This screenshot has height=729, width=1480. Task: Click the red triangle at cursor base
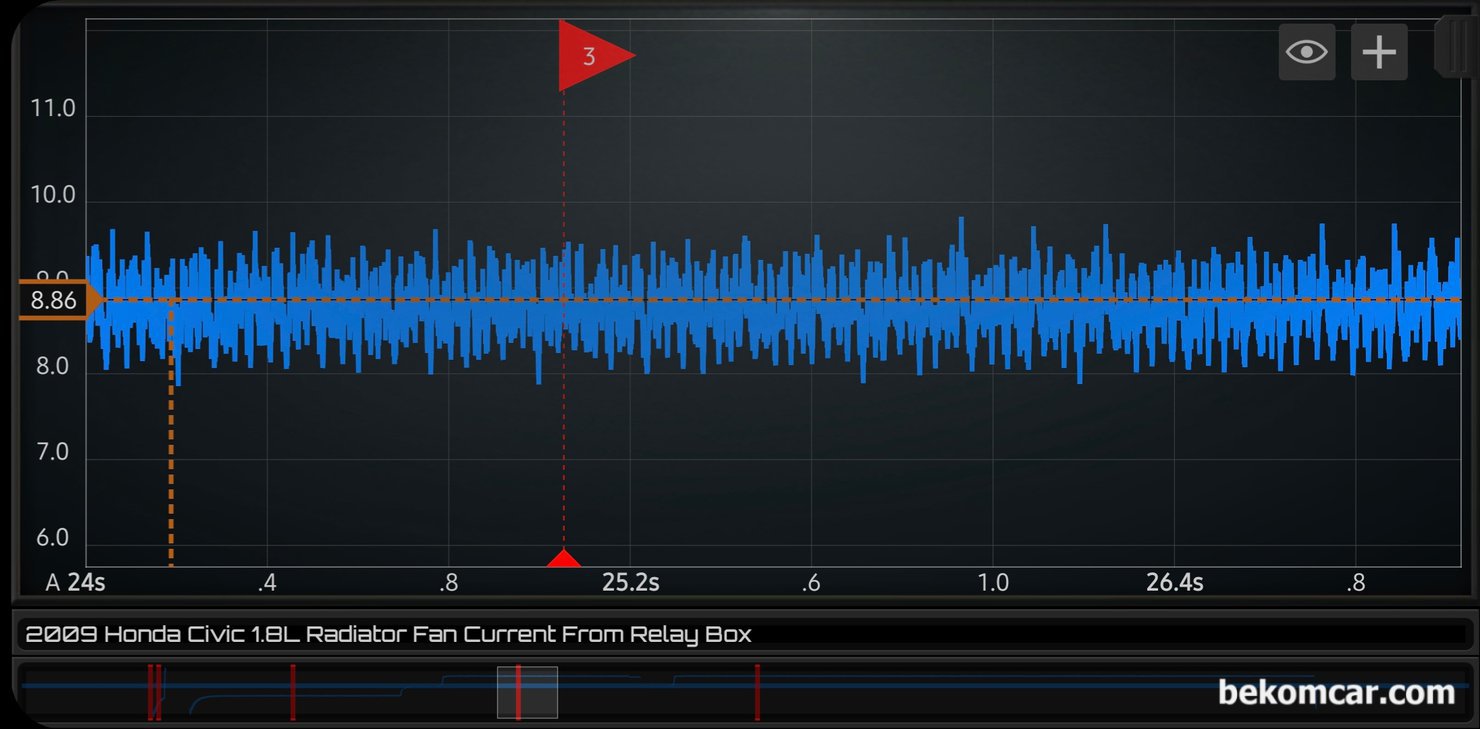[564, 558]
